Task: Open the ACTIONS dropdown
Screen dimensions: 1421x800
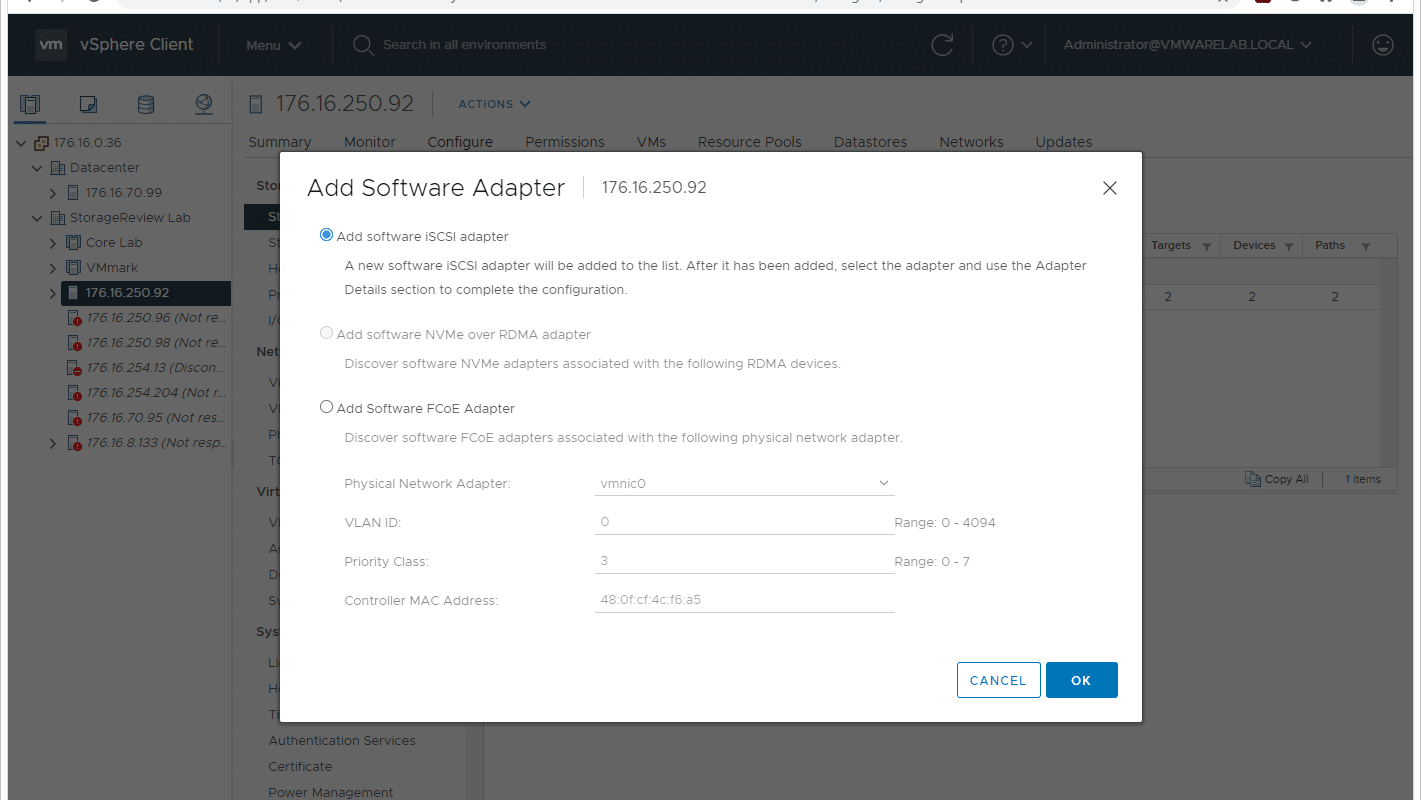Action: coord(494,104)
